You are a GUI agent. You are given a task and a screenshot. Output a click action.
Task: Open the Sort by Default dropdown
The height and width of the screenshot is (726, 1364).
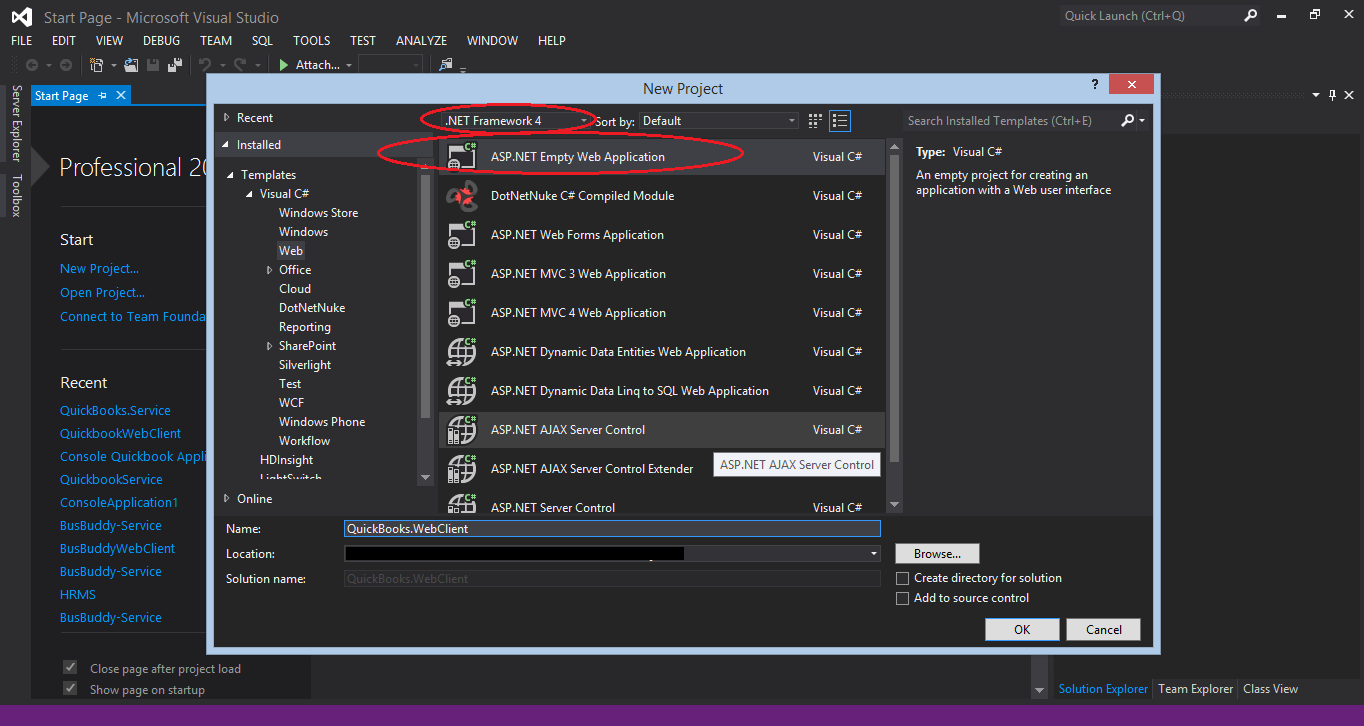(718, 121)
